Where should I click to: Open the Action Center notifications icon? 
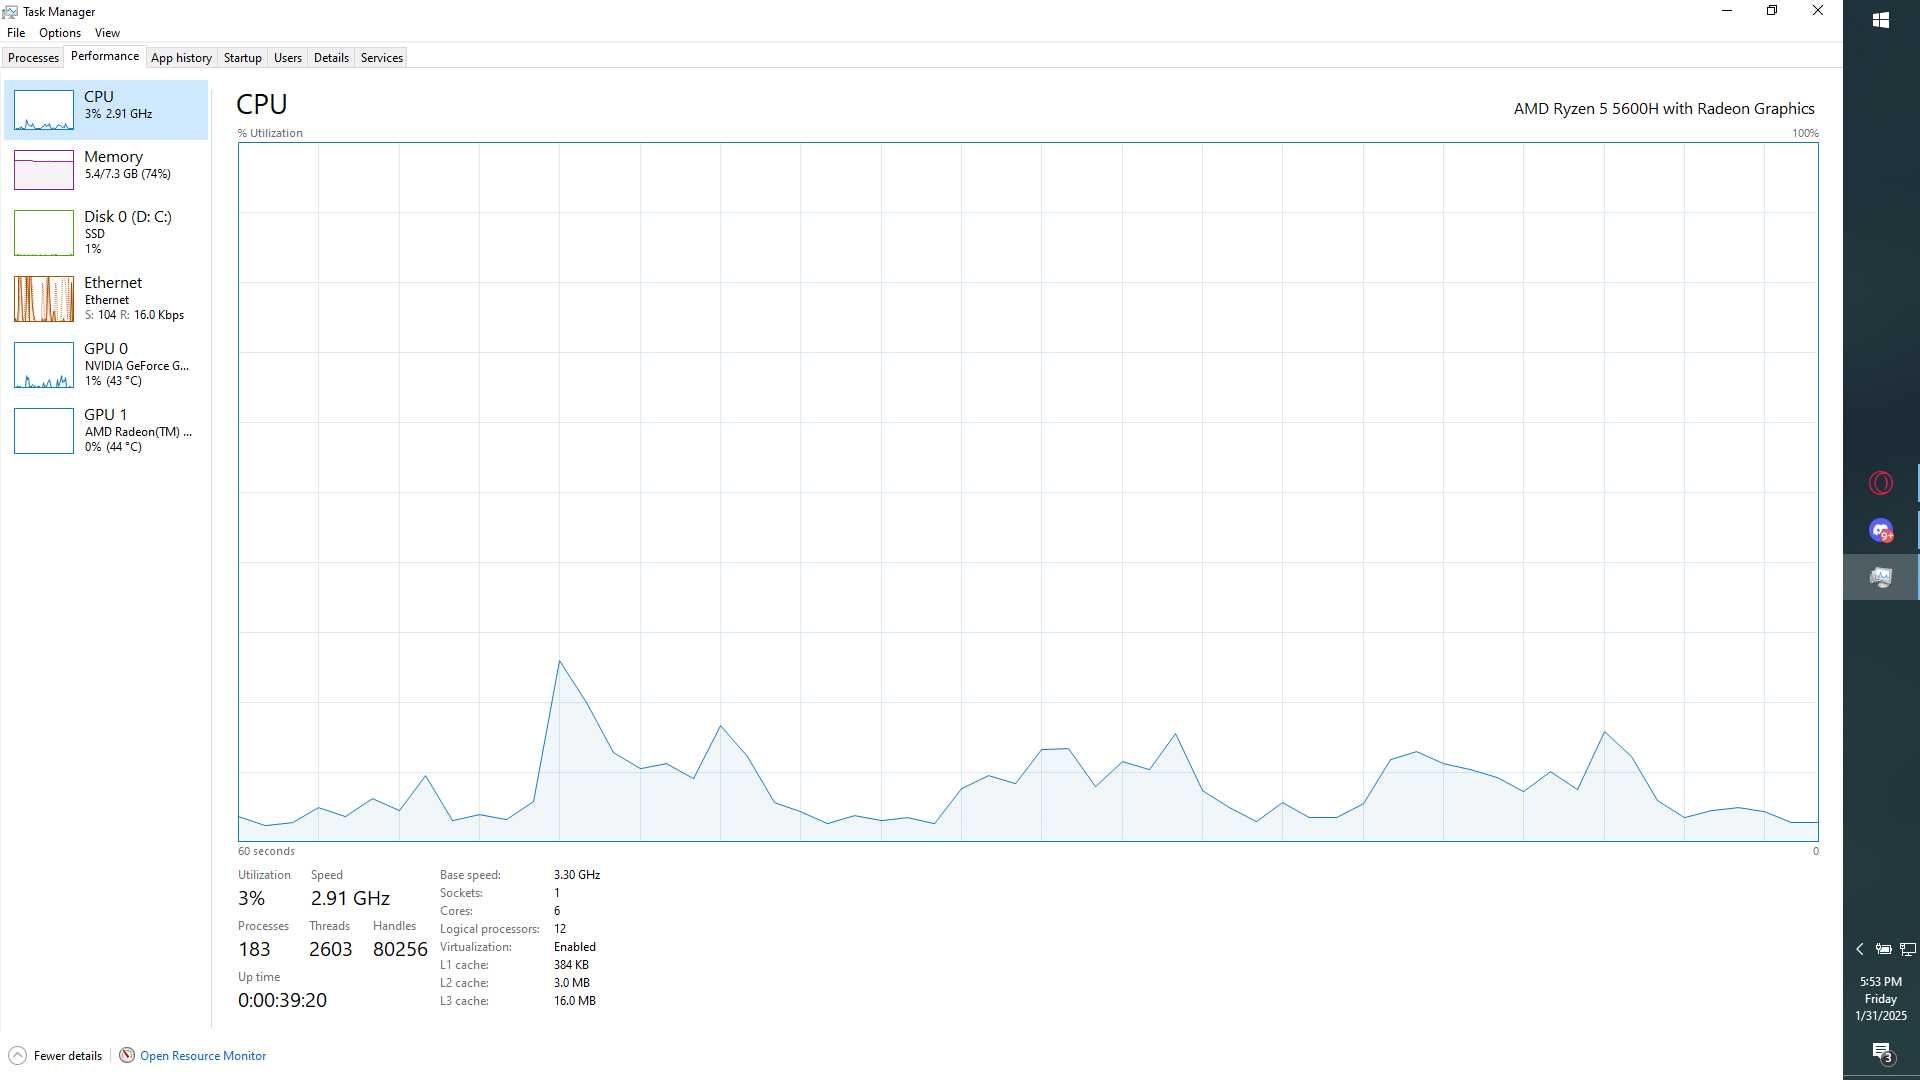1882,1052
